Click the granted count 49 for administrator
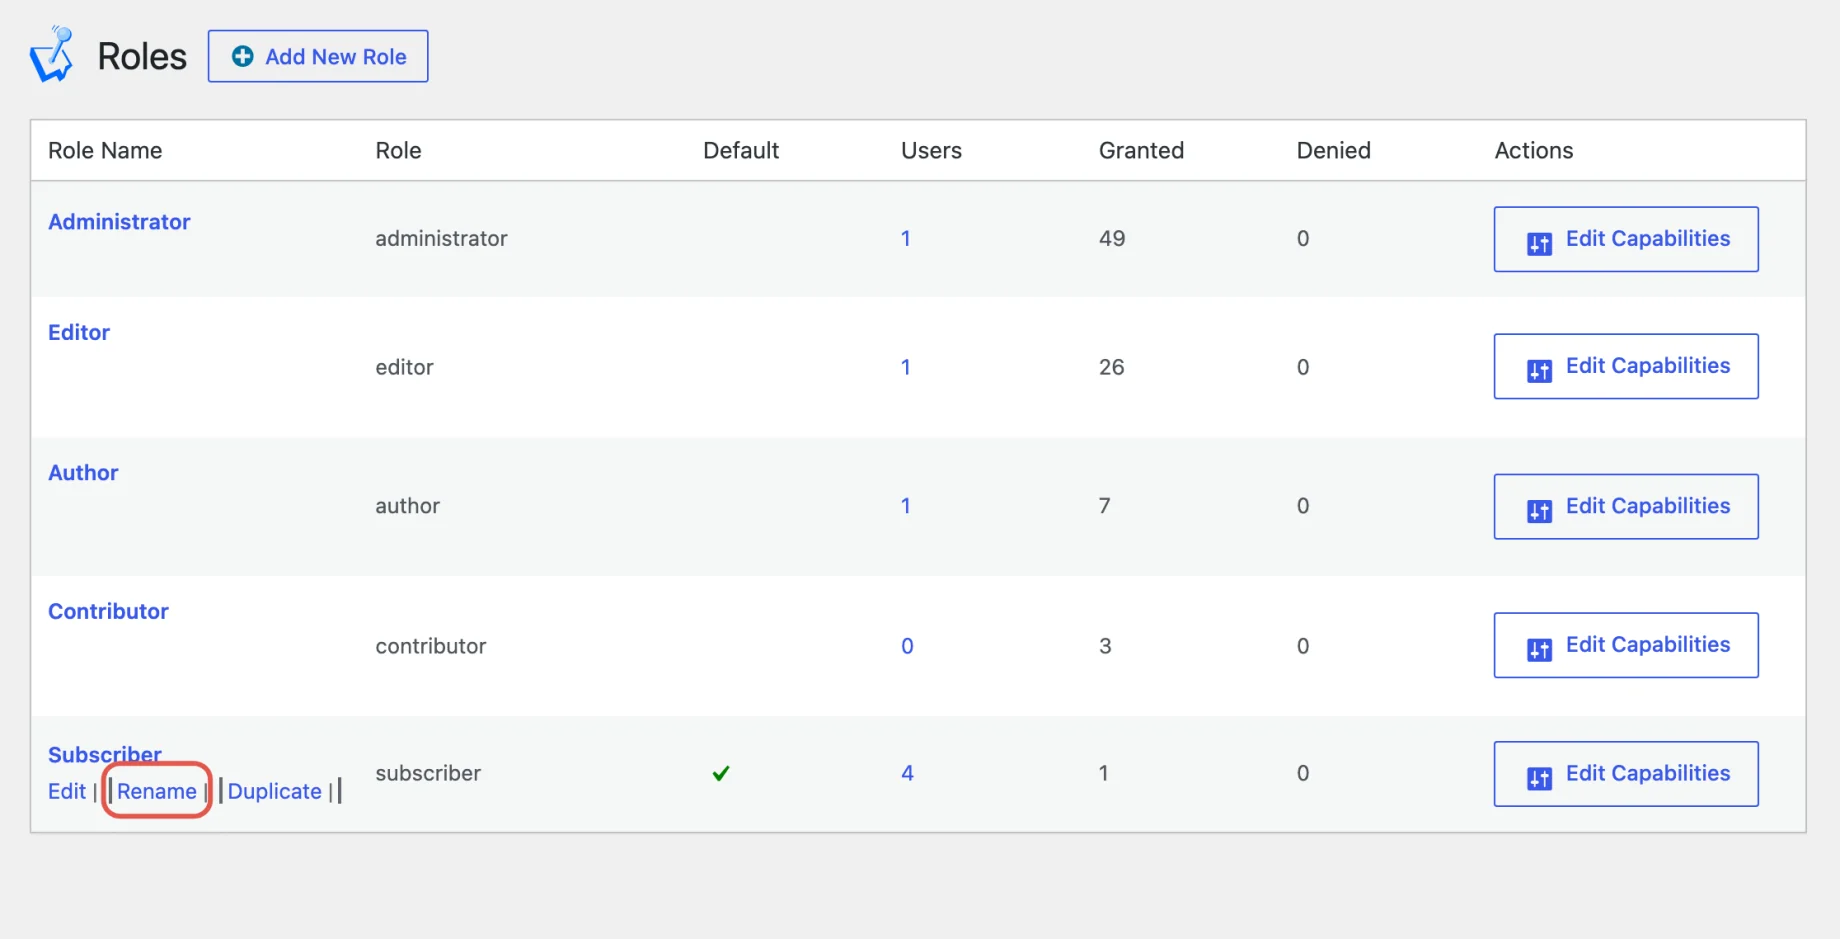The image size is (1840, 939). click(1112, 238)
